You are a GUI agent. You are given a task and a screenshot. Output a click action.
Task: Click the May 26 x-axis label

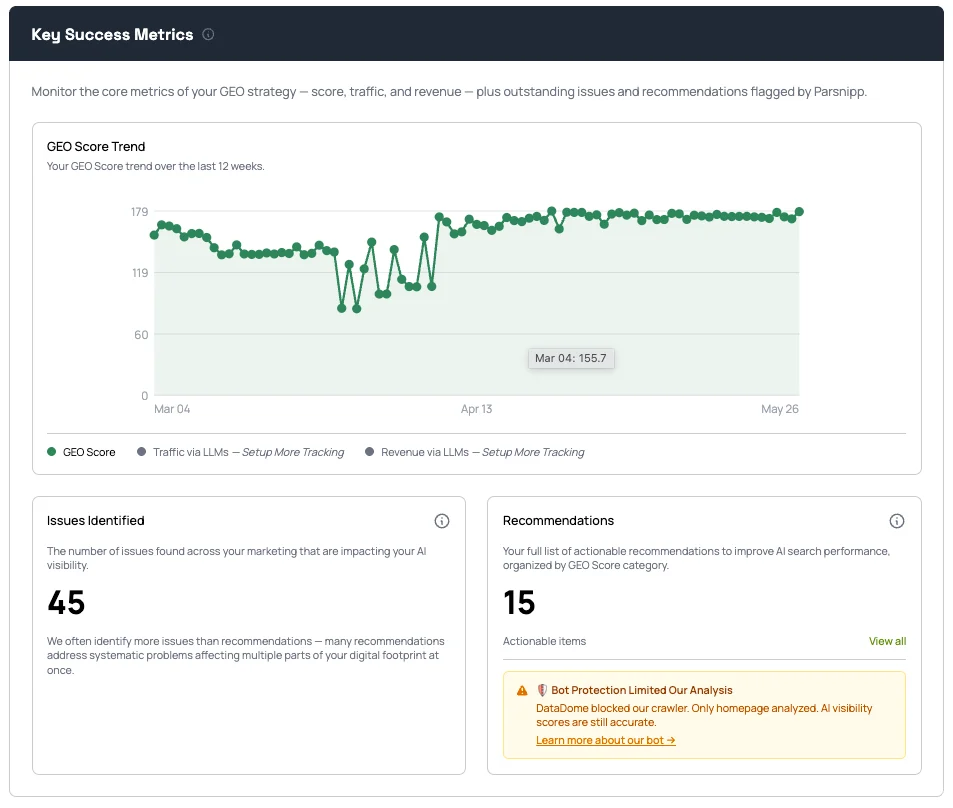[780, 409]
